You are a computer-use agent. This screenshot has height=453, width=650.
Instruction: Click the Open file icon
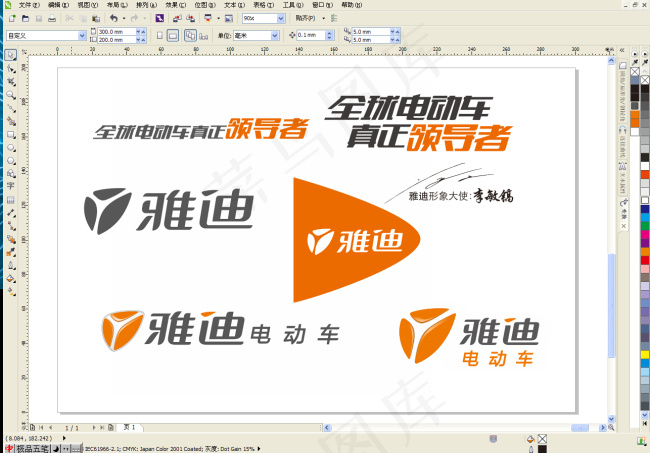pyautogui.click(x=25, y=18)
